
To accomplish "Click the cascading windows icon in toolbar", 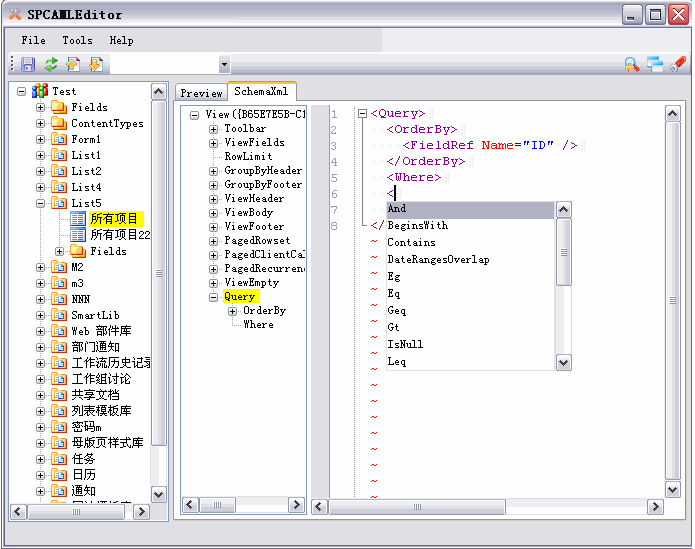I will [x=655, y=65].
